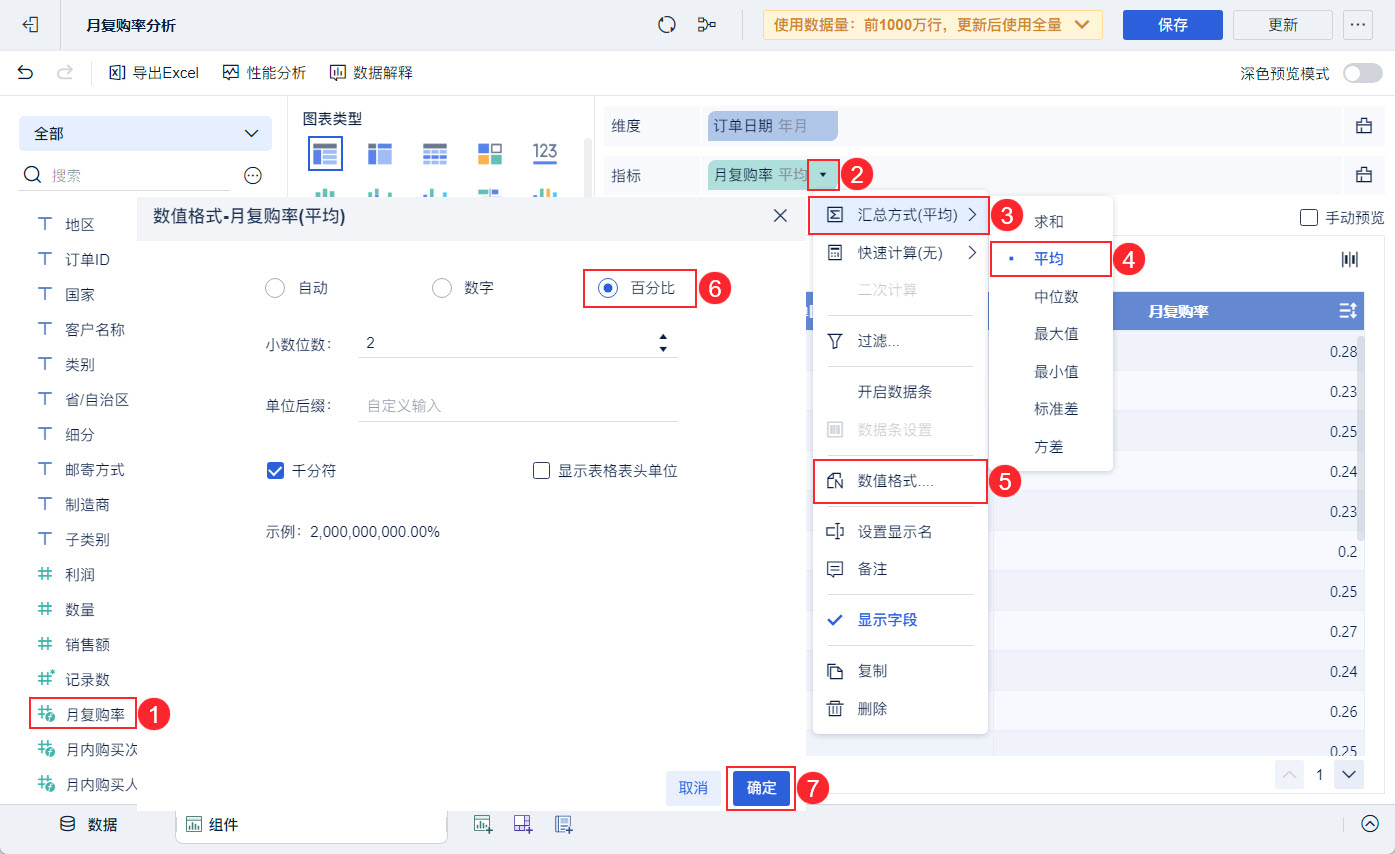1395x854 pixels.
Task: Check the 显示表格表头单位 checkbox
Action: [542, 470]
